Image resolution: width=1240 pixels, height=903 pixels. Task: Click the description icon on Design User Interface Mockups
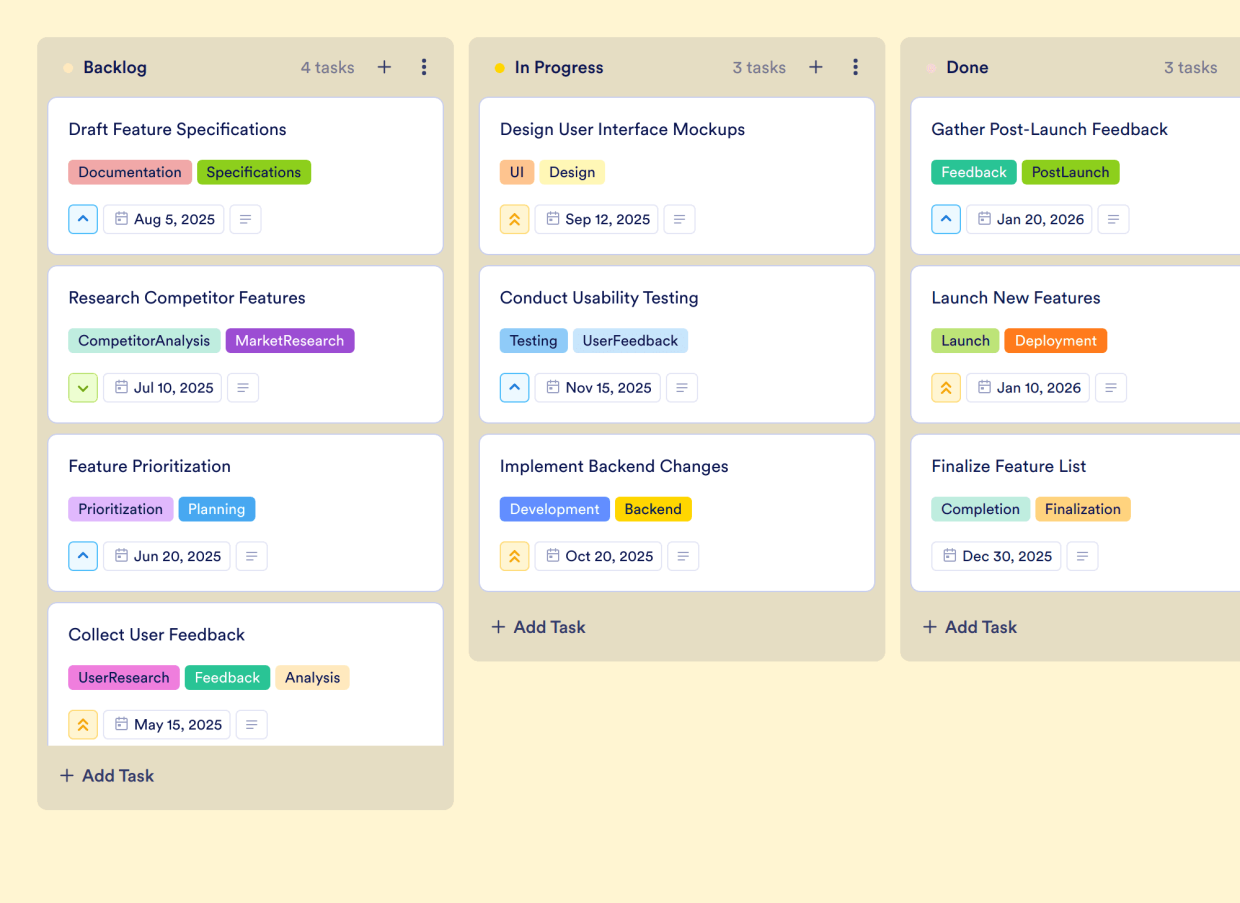tap(679, 219)
